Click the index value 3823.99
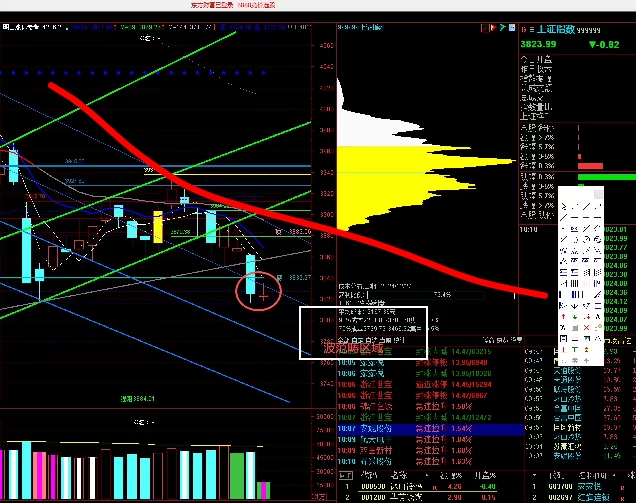The width and height of the screenshot is (636, 503). point(538,44)
